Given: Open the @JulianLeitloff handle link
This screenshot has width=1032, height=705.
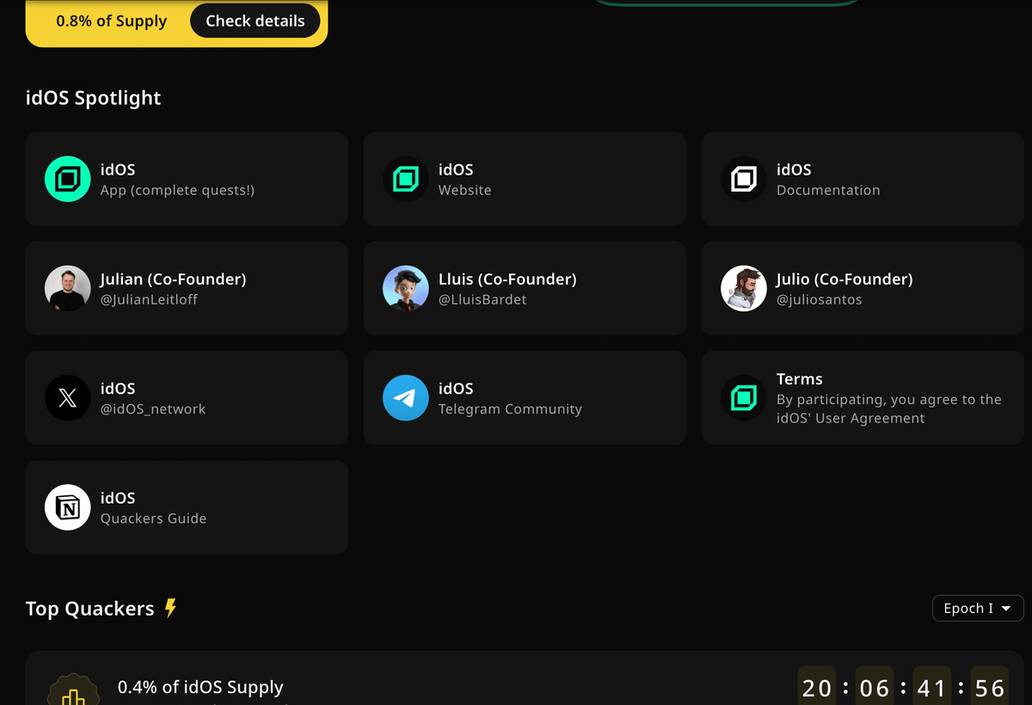Looking at the screenshot, I should tap(149, 299).
